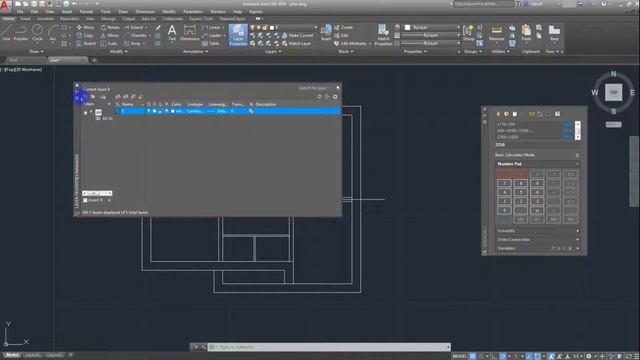Screen dimensions: 640x360
Task: Open the Annotation panel dropdown
Action: (196, 51)
